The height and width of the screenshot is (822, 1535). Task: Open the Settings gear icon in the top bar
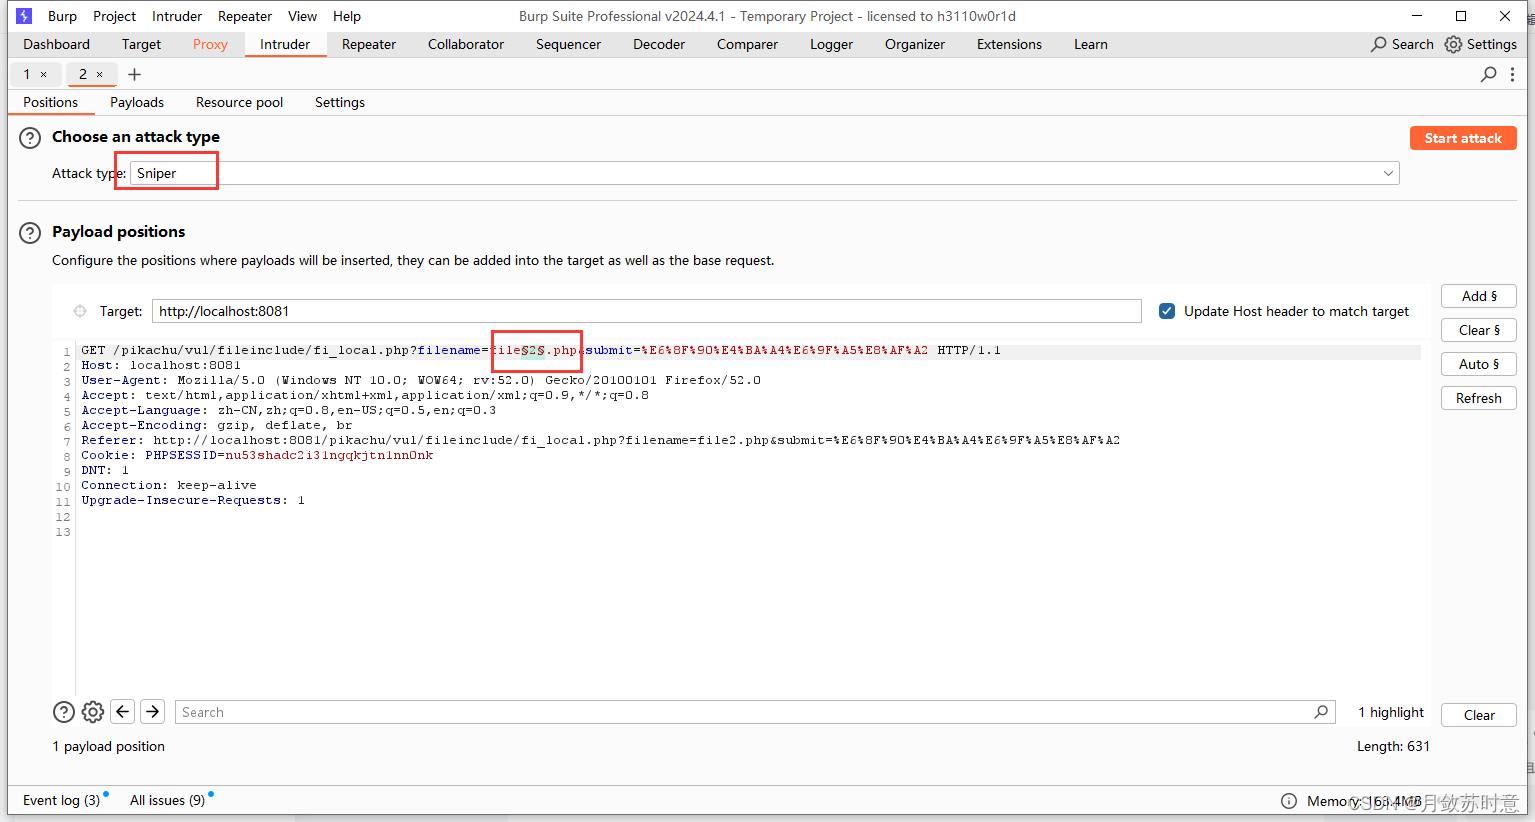[1453, 44]
